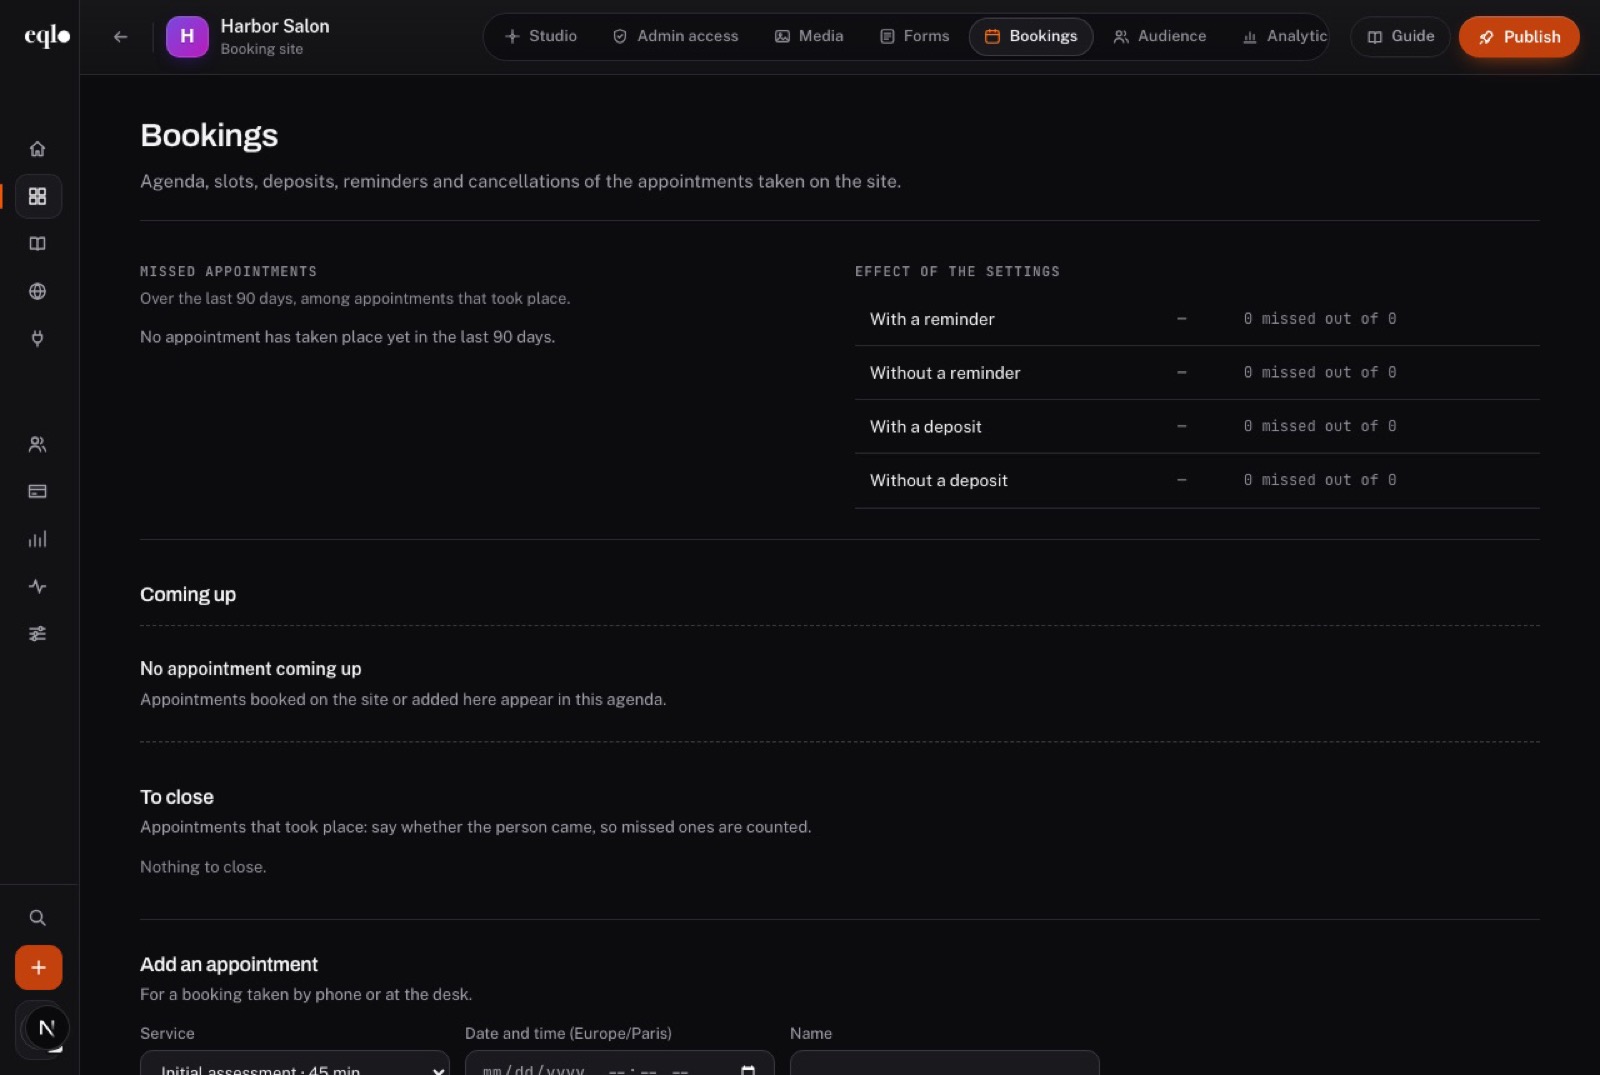1600x1075 pixels.
Task: Go to the Audience tab
Action: (1160, 36)
